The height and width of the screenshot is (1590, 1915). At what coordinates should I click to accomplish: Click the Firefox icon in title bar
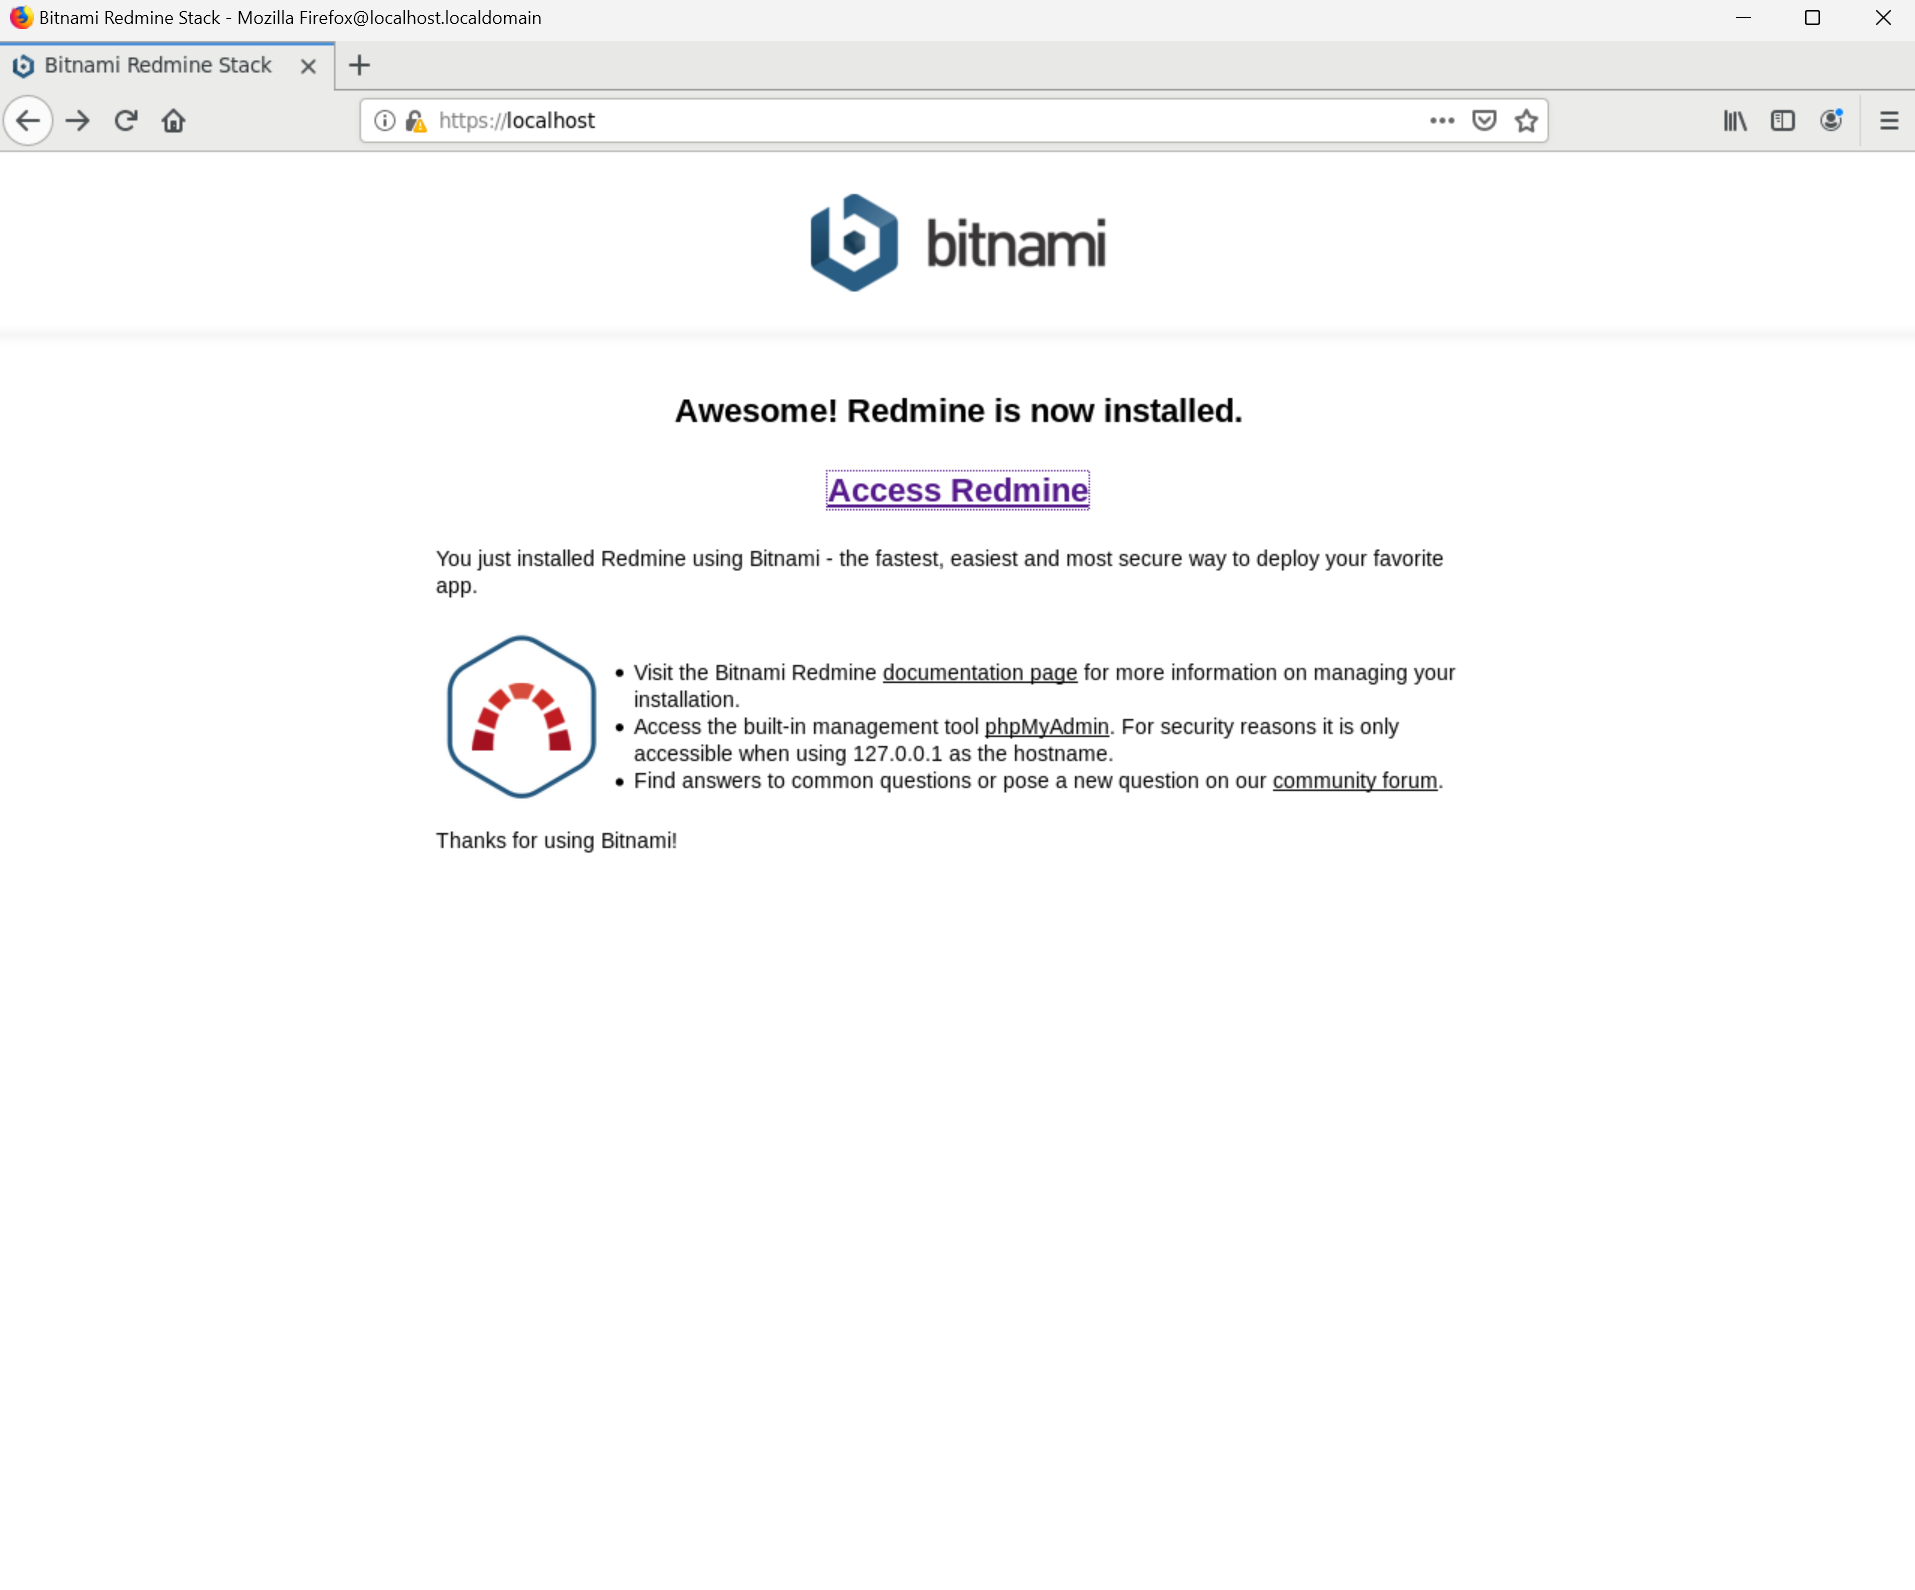(20, 18)
